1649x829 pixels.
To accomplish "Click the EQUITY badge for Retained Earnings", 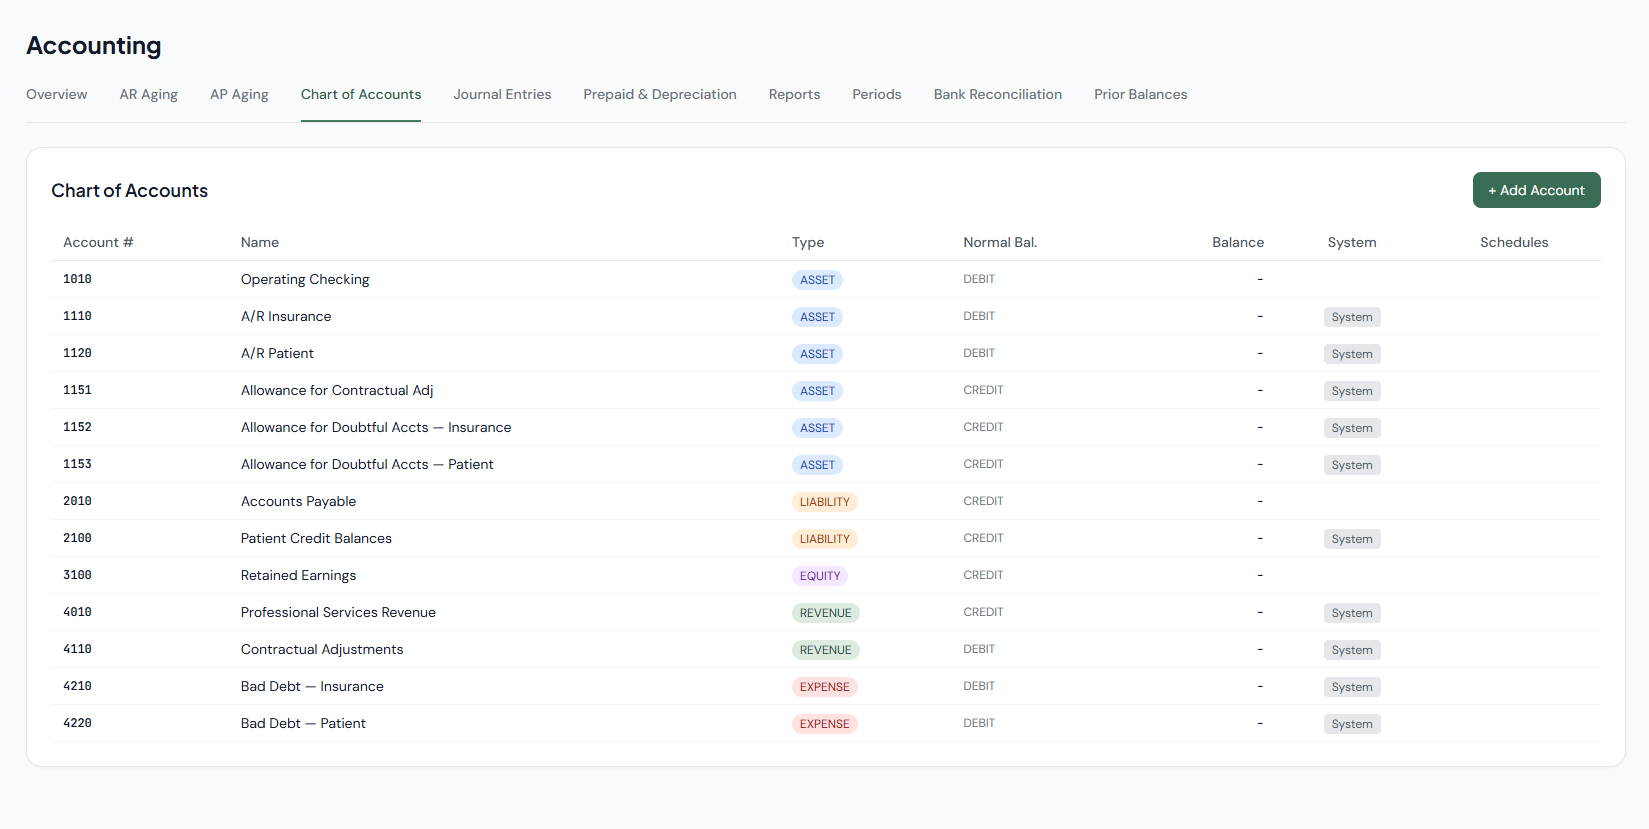I will click(820, 576).
